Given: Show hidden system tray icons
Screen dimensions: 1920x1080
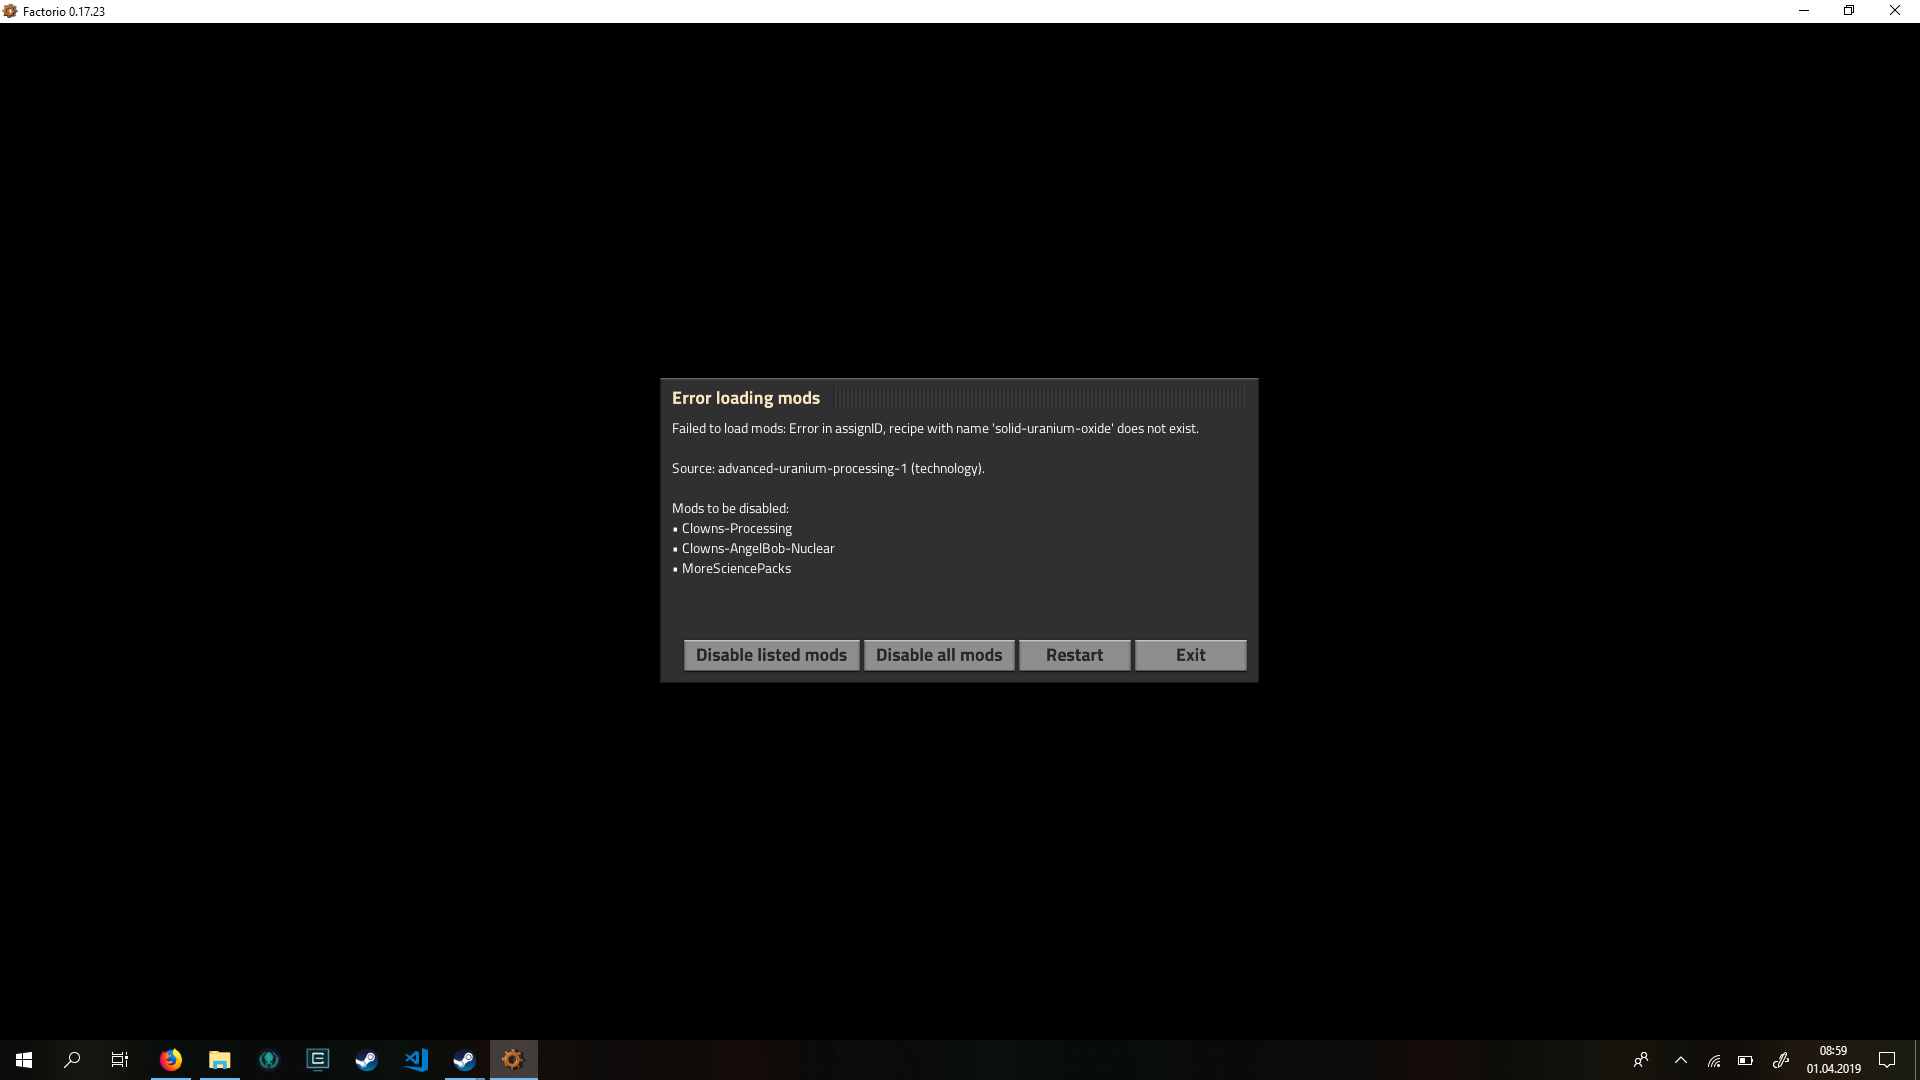Looking at the screenshot, I should [1681, 1060].
